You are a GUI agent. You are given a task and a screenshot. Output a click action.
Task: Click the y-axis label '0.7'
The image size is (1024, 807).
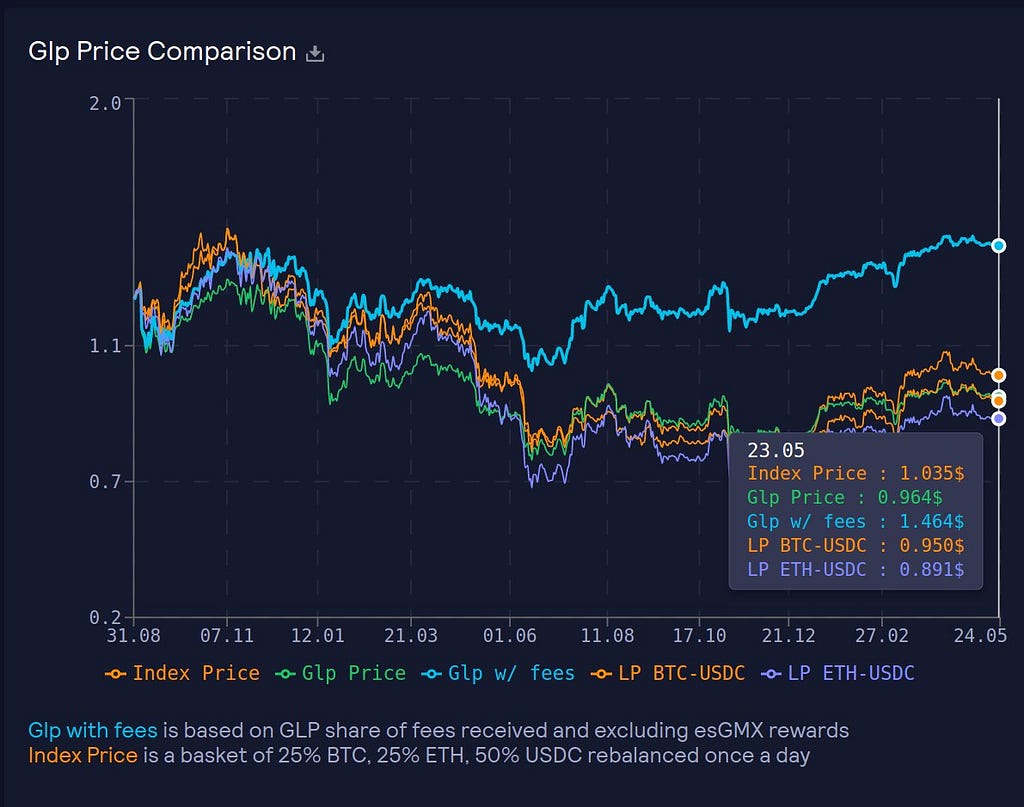(105, 483)
